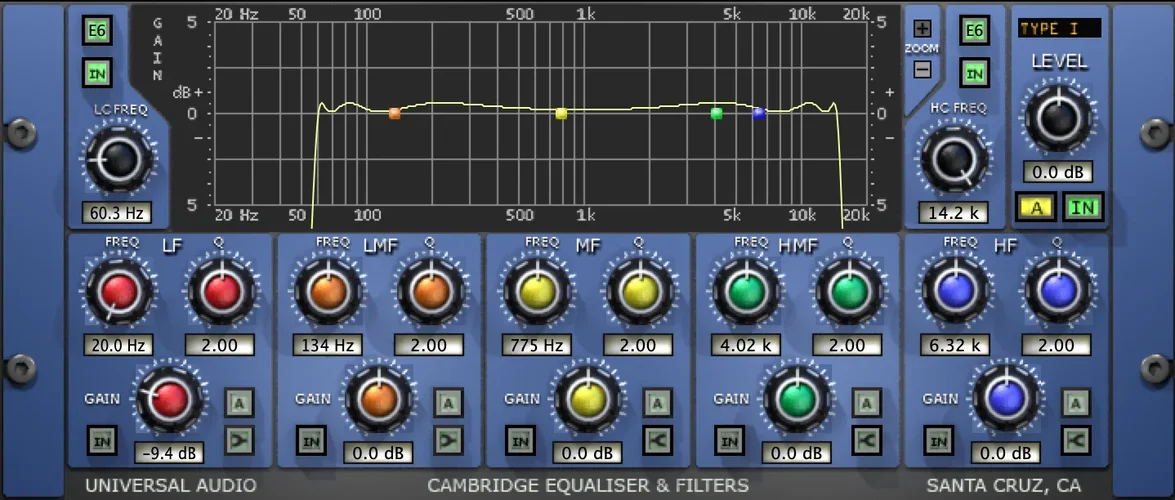This screenshot has width=1175, height=500.
Task: Click the 4.02 k HMF frequency value
Action: 746,346
